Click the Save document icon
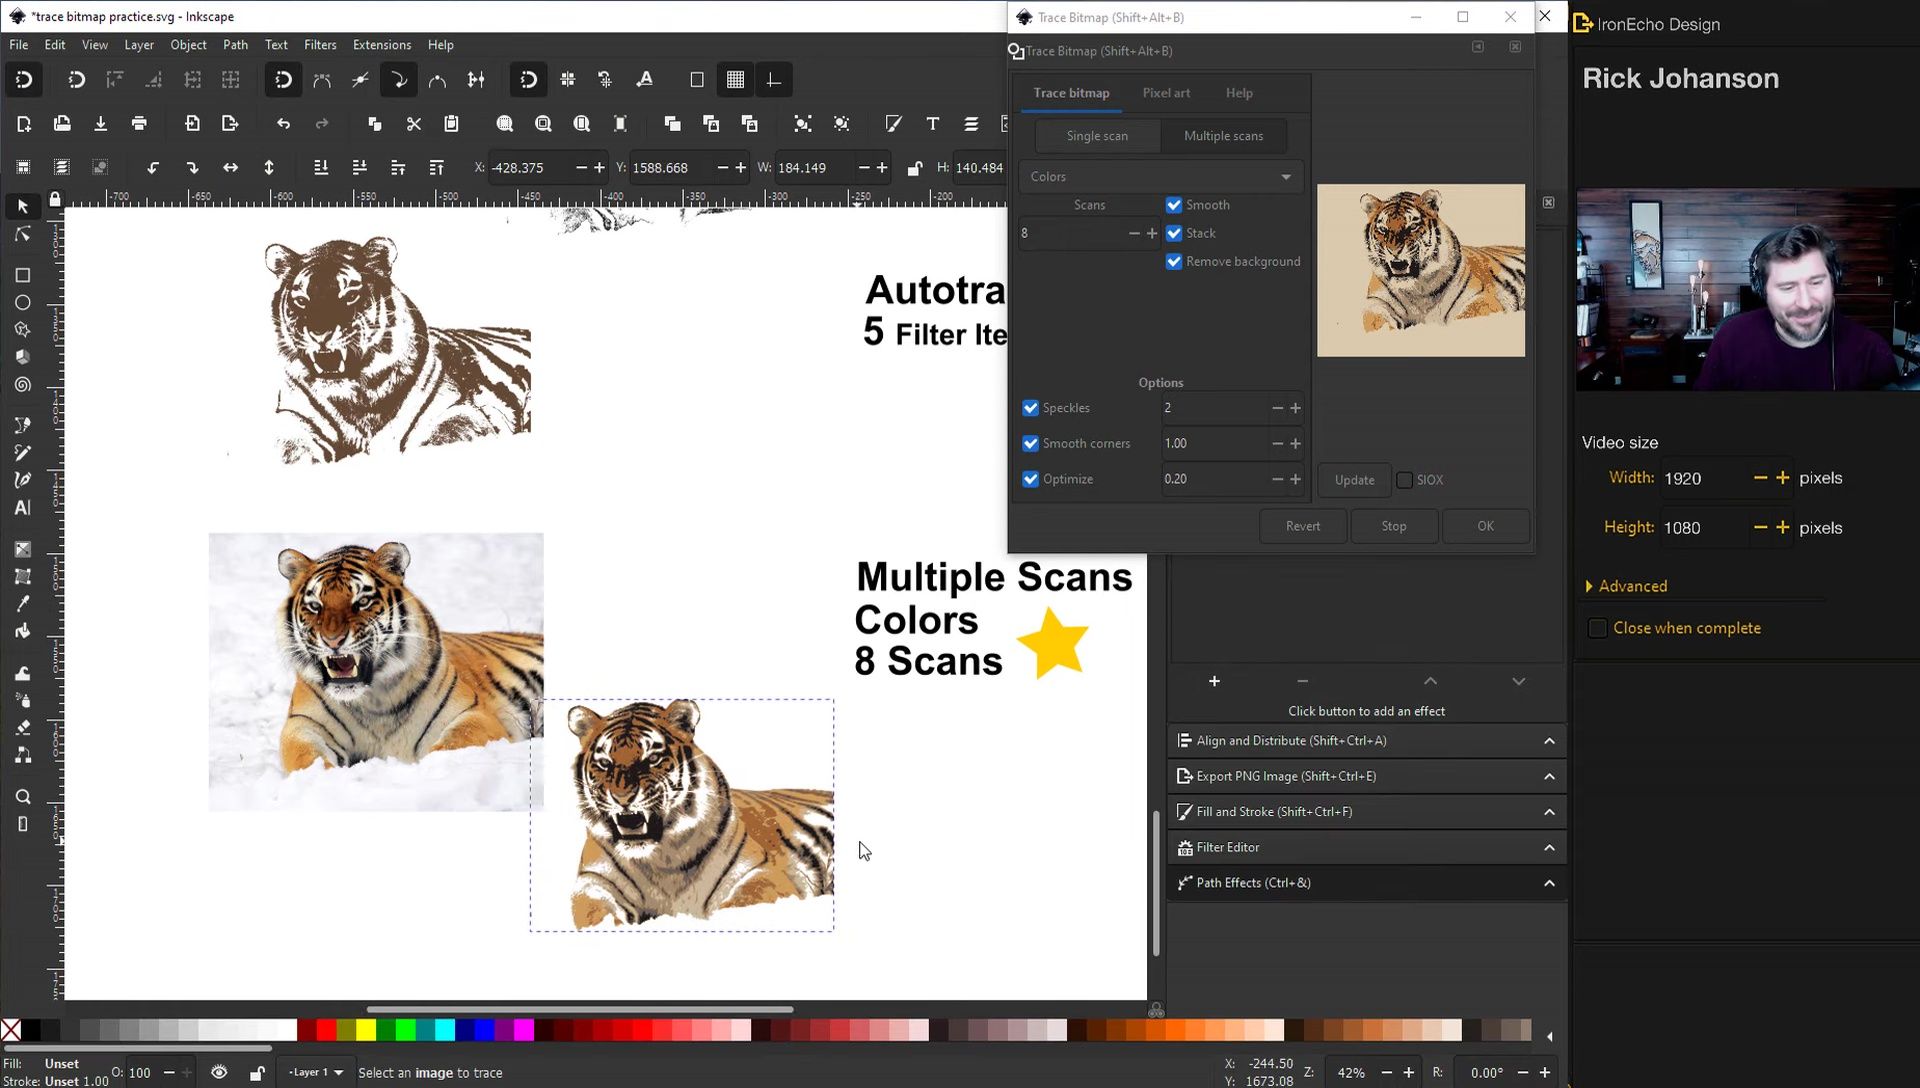Image resolution: width=1920 pixels, height=1088 pixels. pyautogui.click(x=100, y=123)
